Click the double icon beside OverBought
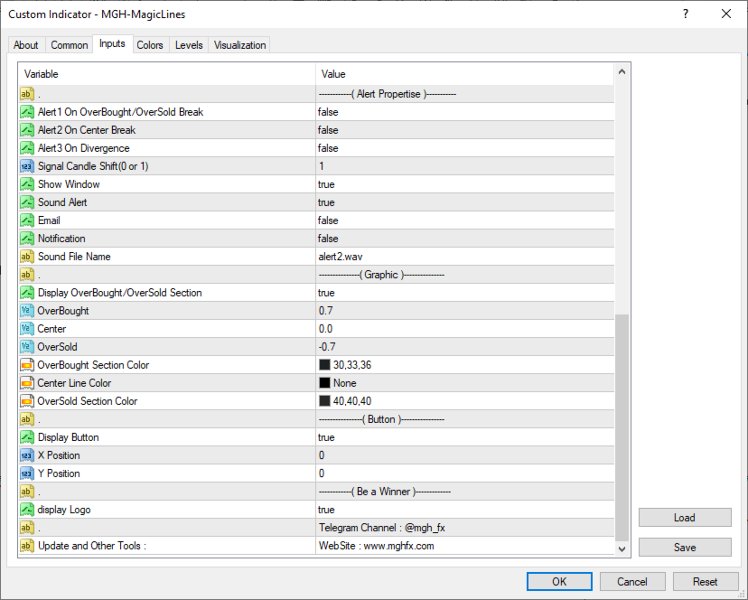748x600 pixels. [x=27, y=311]
